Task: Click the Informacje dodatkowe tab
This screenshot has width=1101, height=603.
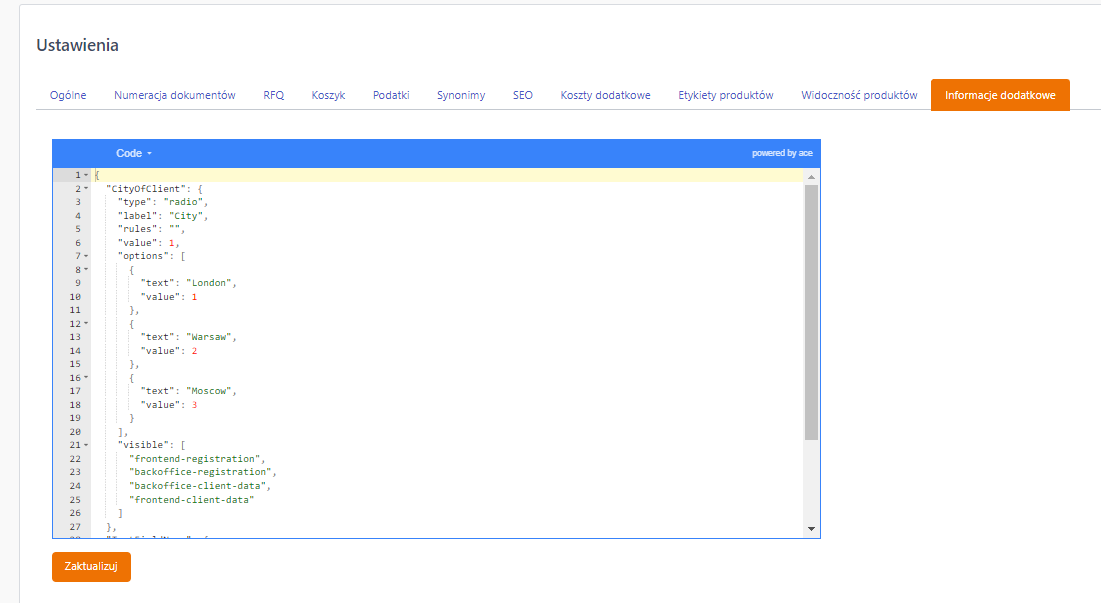Action: click(x=1000, y=95)
